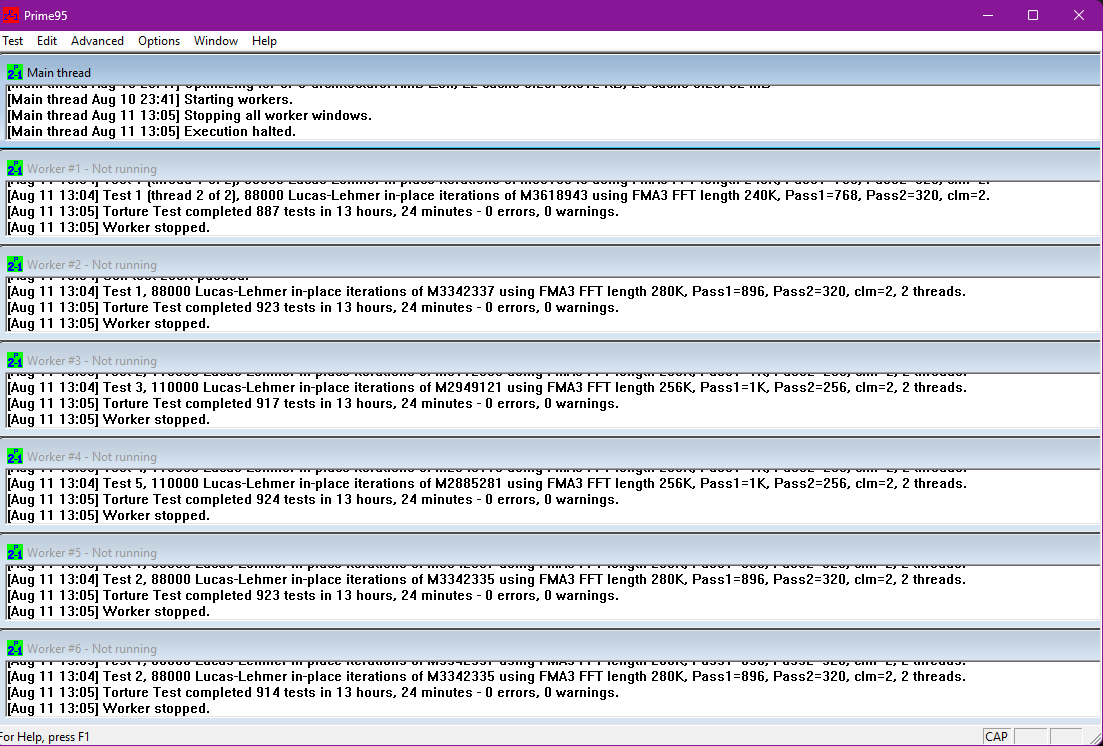Click the 'completed 887 tests' log line
Screen dimensions: 1103x746
click(x=313, y=211)
